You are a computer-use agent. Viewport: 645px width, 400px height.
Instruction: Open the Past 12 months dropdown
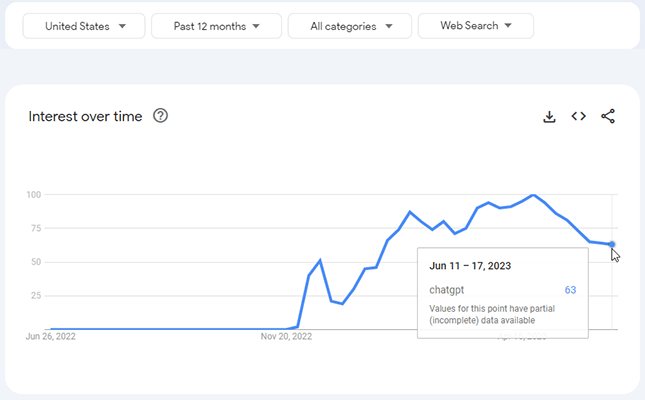click(x=215, y=26)
